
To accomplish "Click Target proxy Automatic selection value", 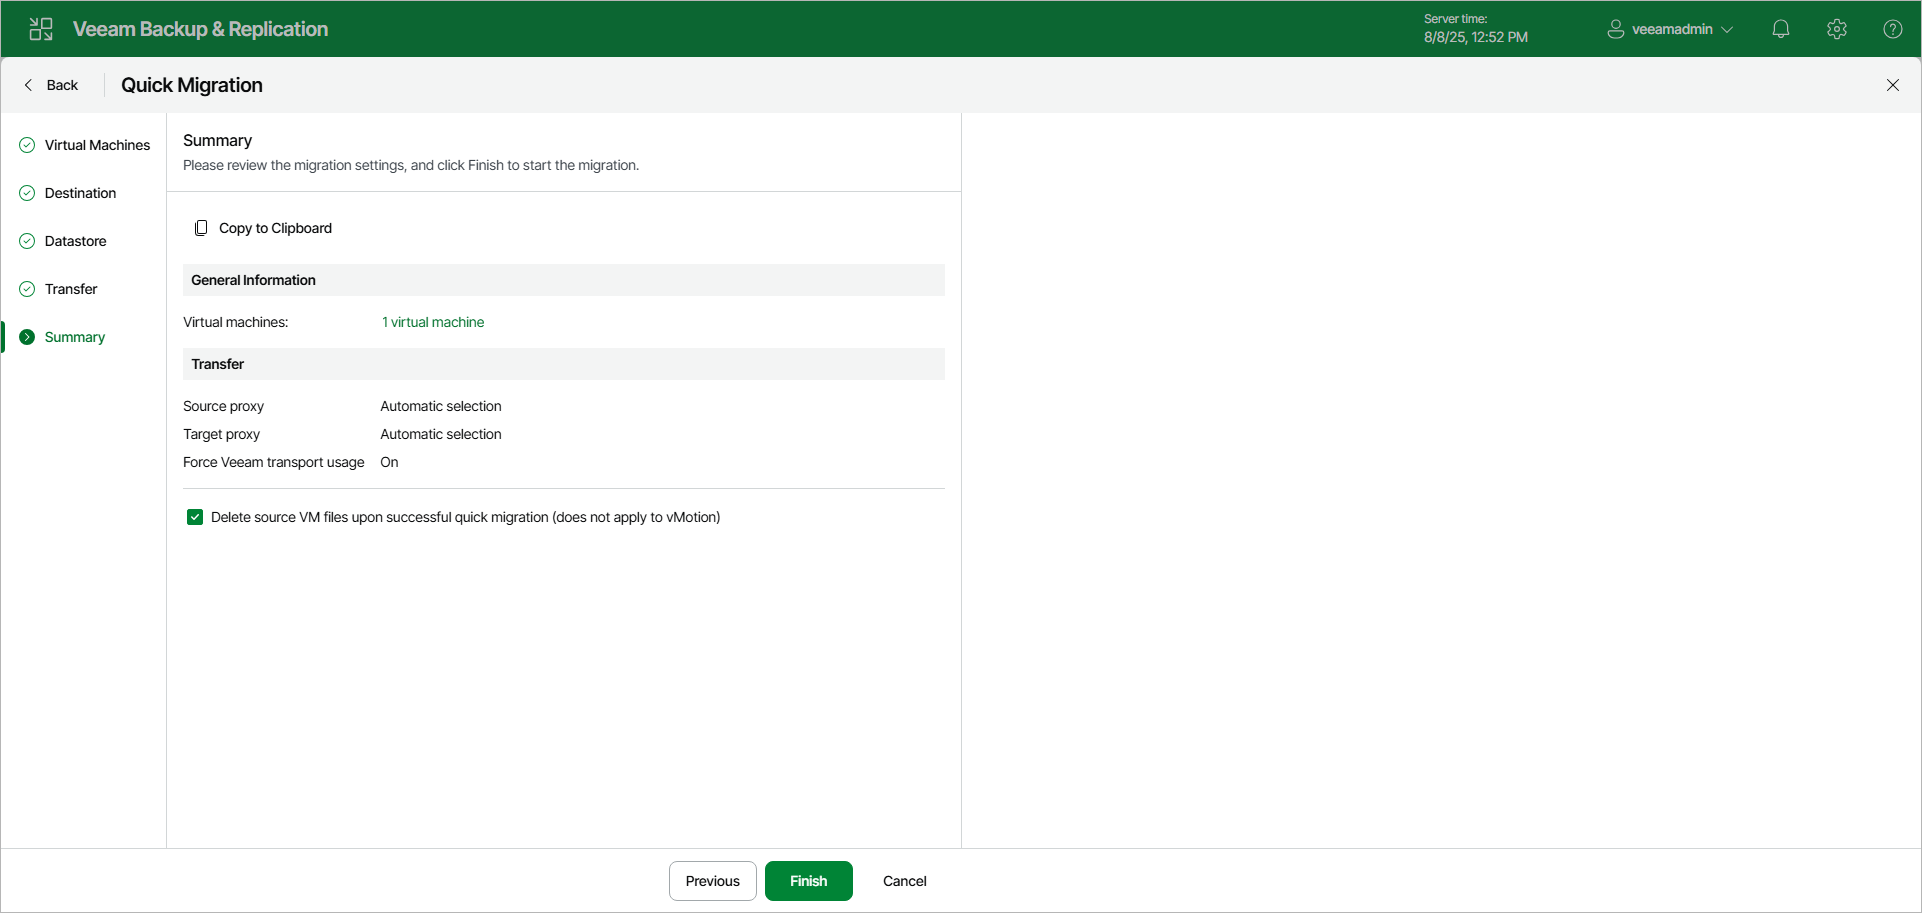I will coord(441,434).
